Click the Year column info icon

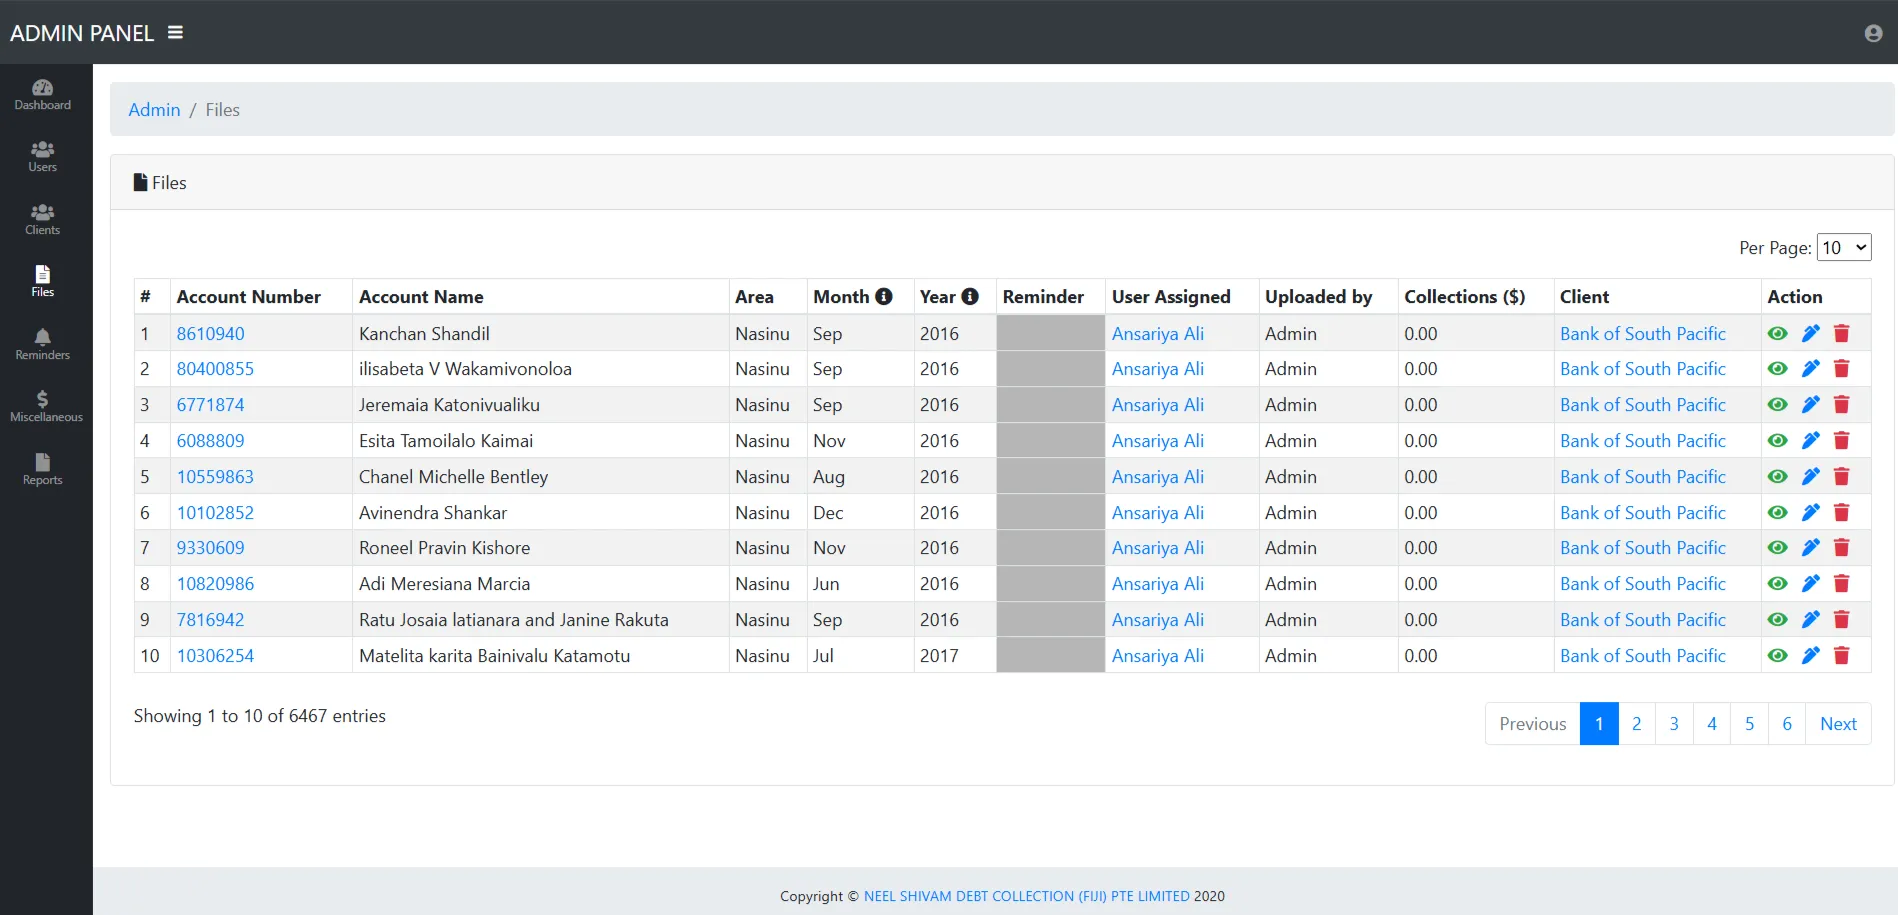coord(970,296)
